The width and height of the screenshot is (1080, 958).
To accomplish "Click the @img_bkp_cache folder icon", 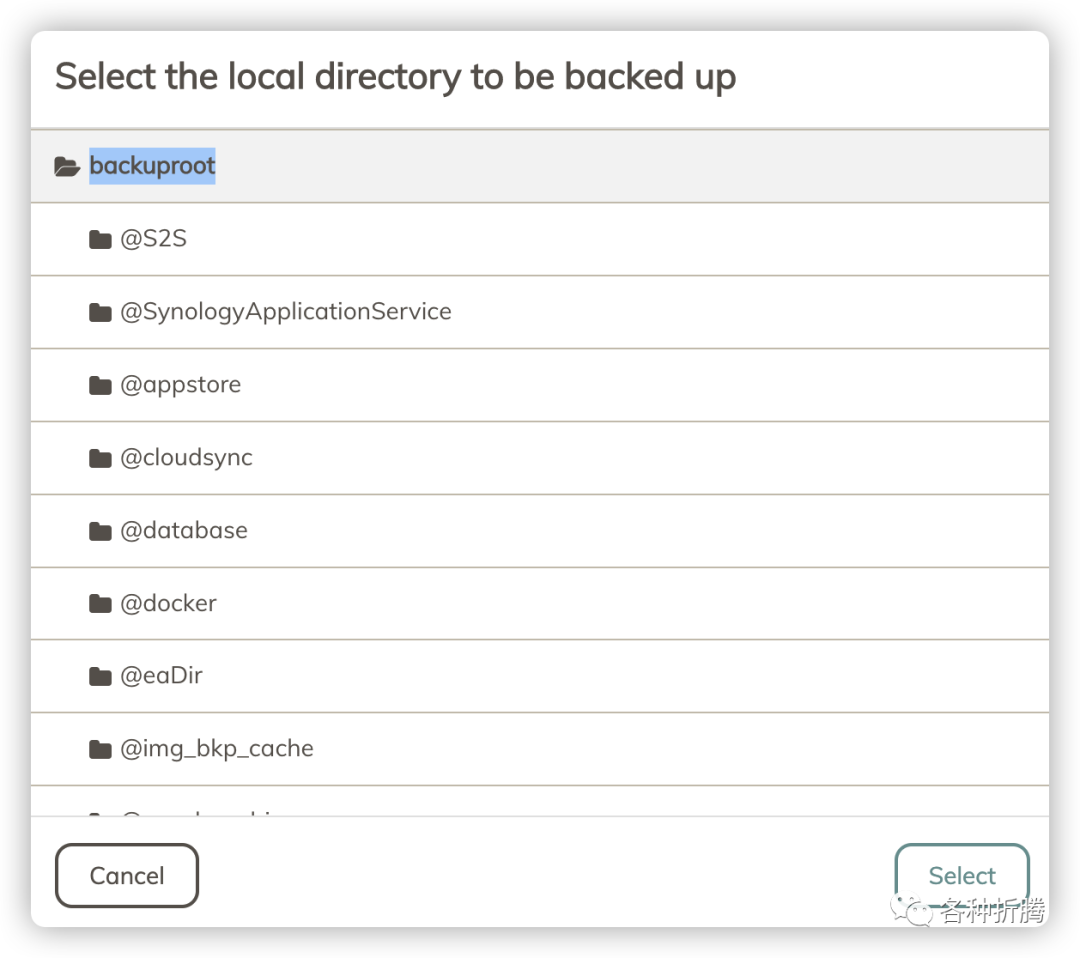I will click(x=100, y=749).
